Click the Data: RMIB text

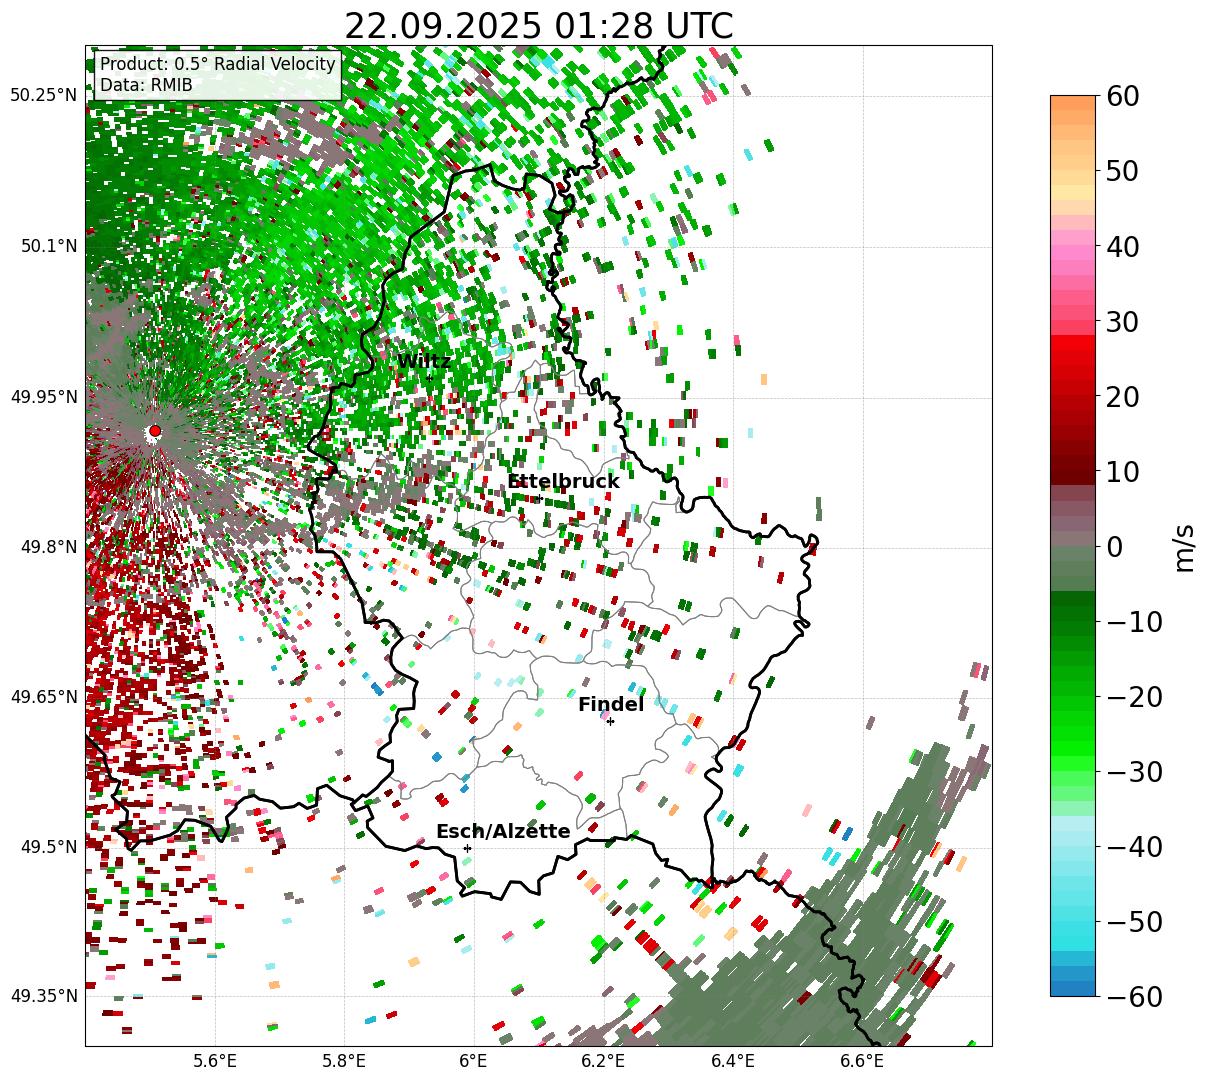coord(146,85)
